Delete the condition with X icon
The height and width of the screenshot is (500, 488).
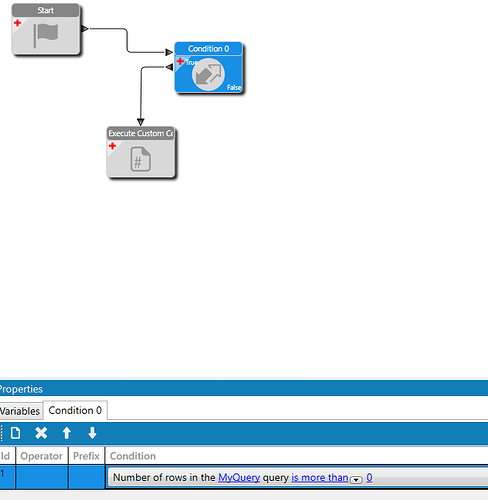point(41,433)
